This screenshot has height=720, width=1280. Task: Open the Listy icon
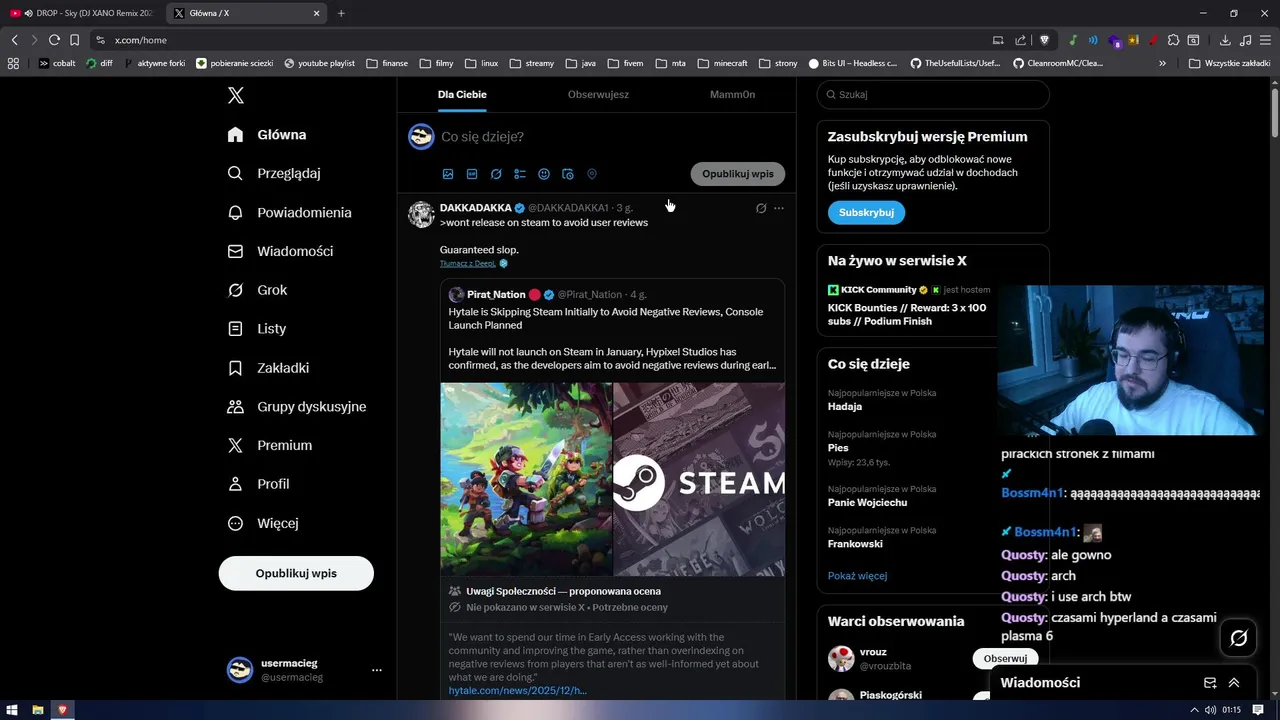tap(235, 328)
